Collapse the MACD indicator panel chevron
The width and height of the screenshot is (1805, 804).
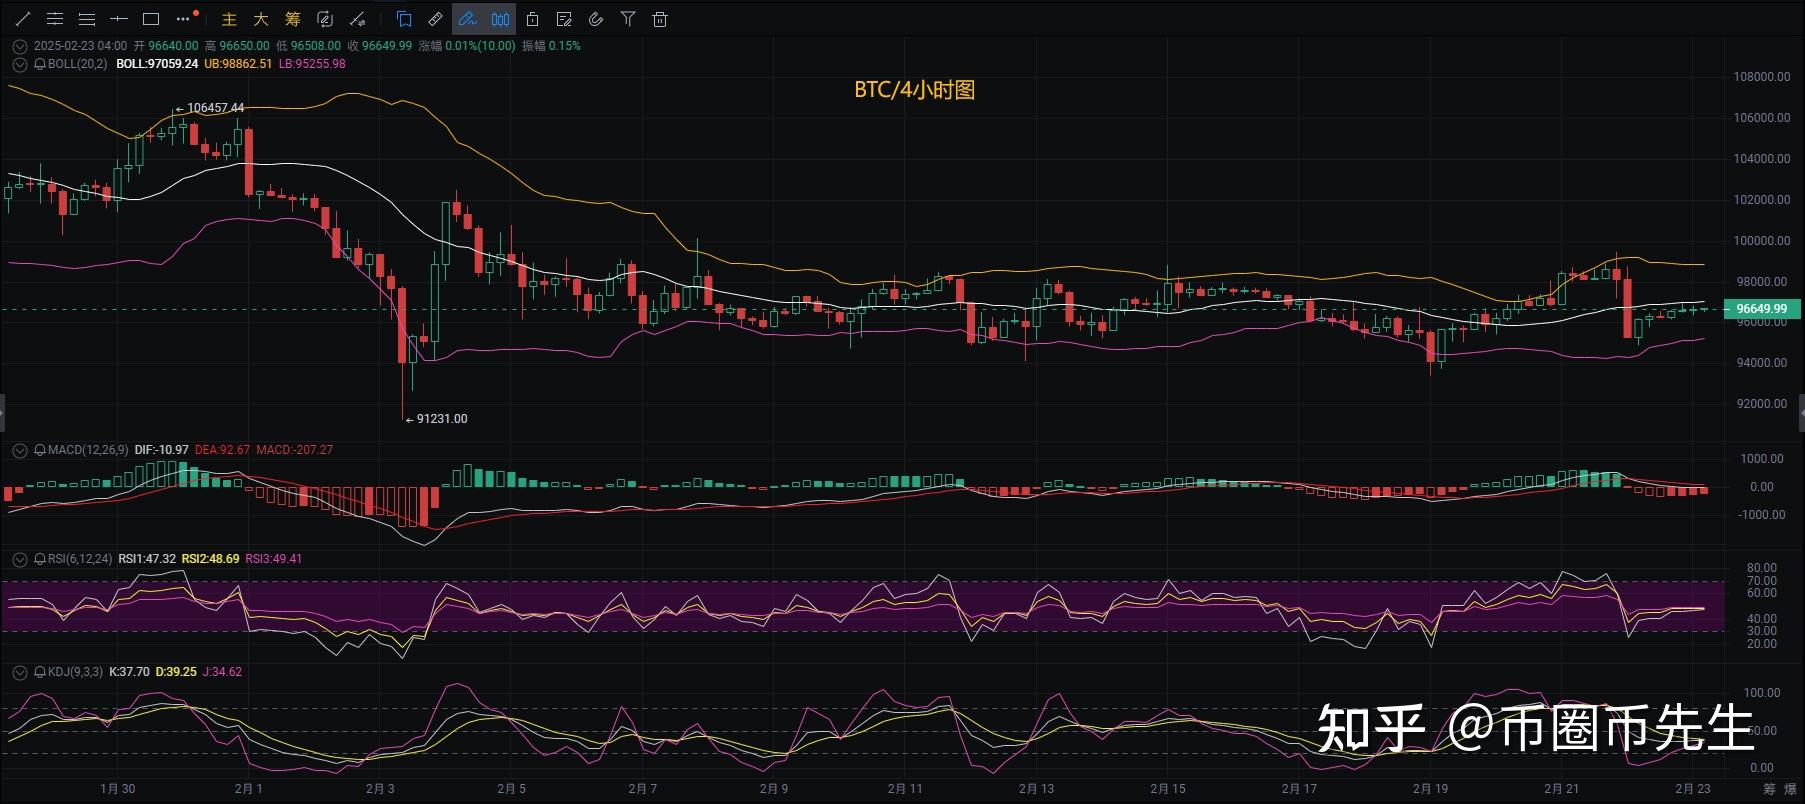click(19, 451)
